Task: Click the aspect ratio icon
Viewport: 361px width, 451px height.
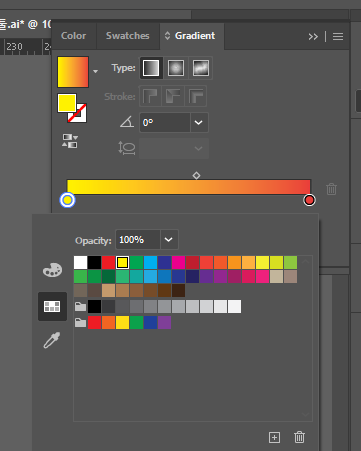Action: 127,148
